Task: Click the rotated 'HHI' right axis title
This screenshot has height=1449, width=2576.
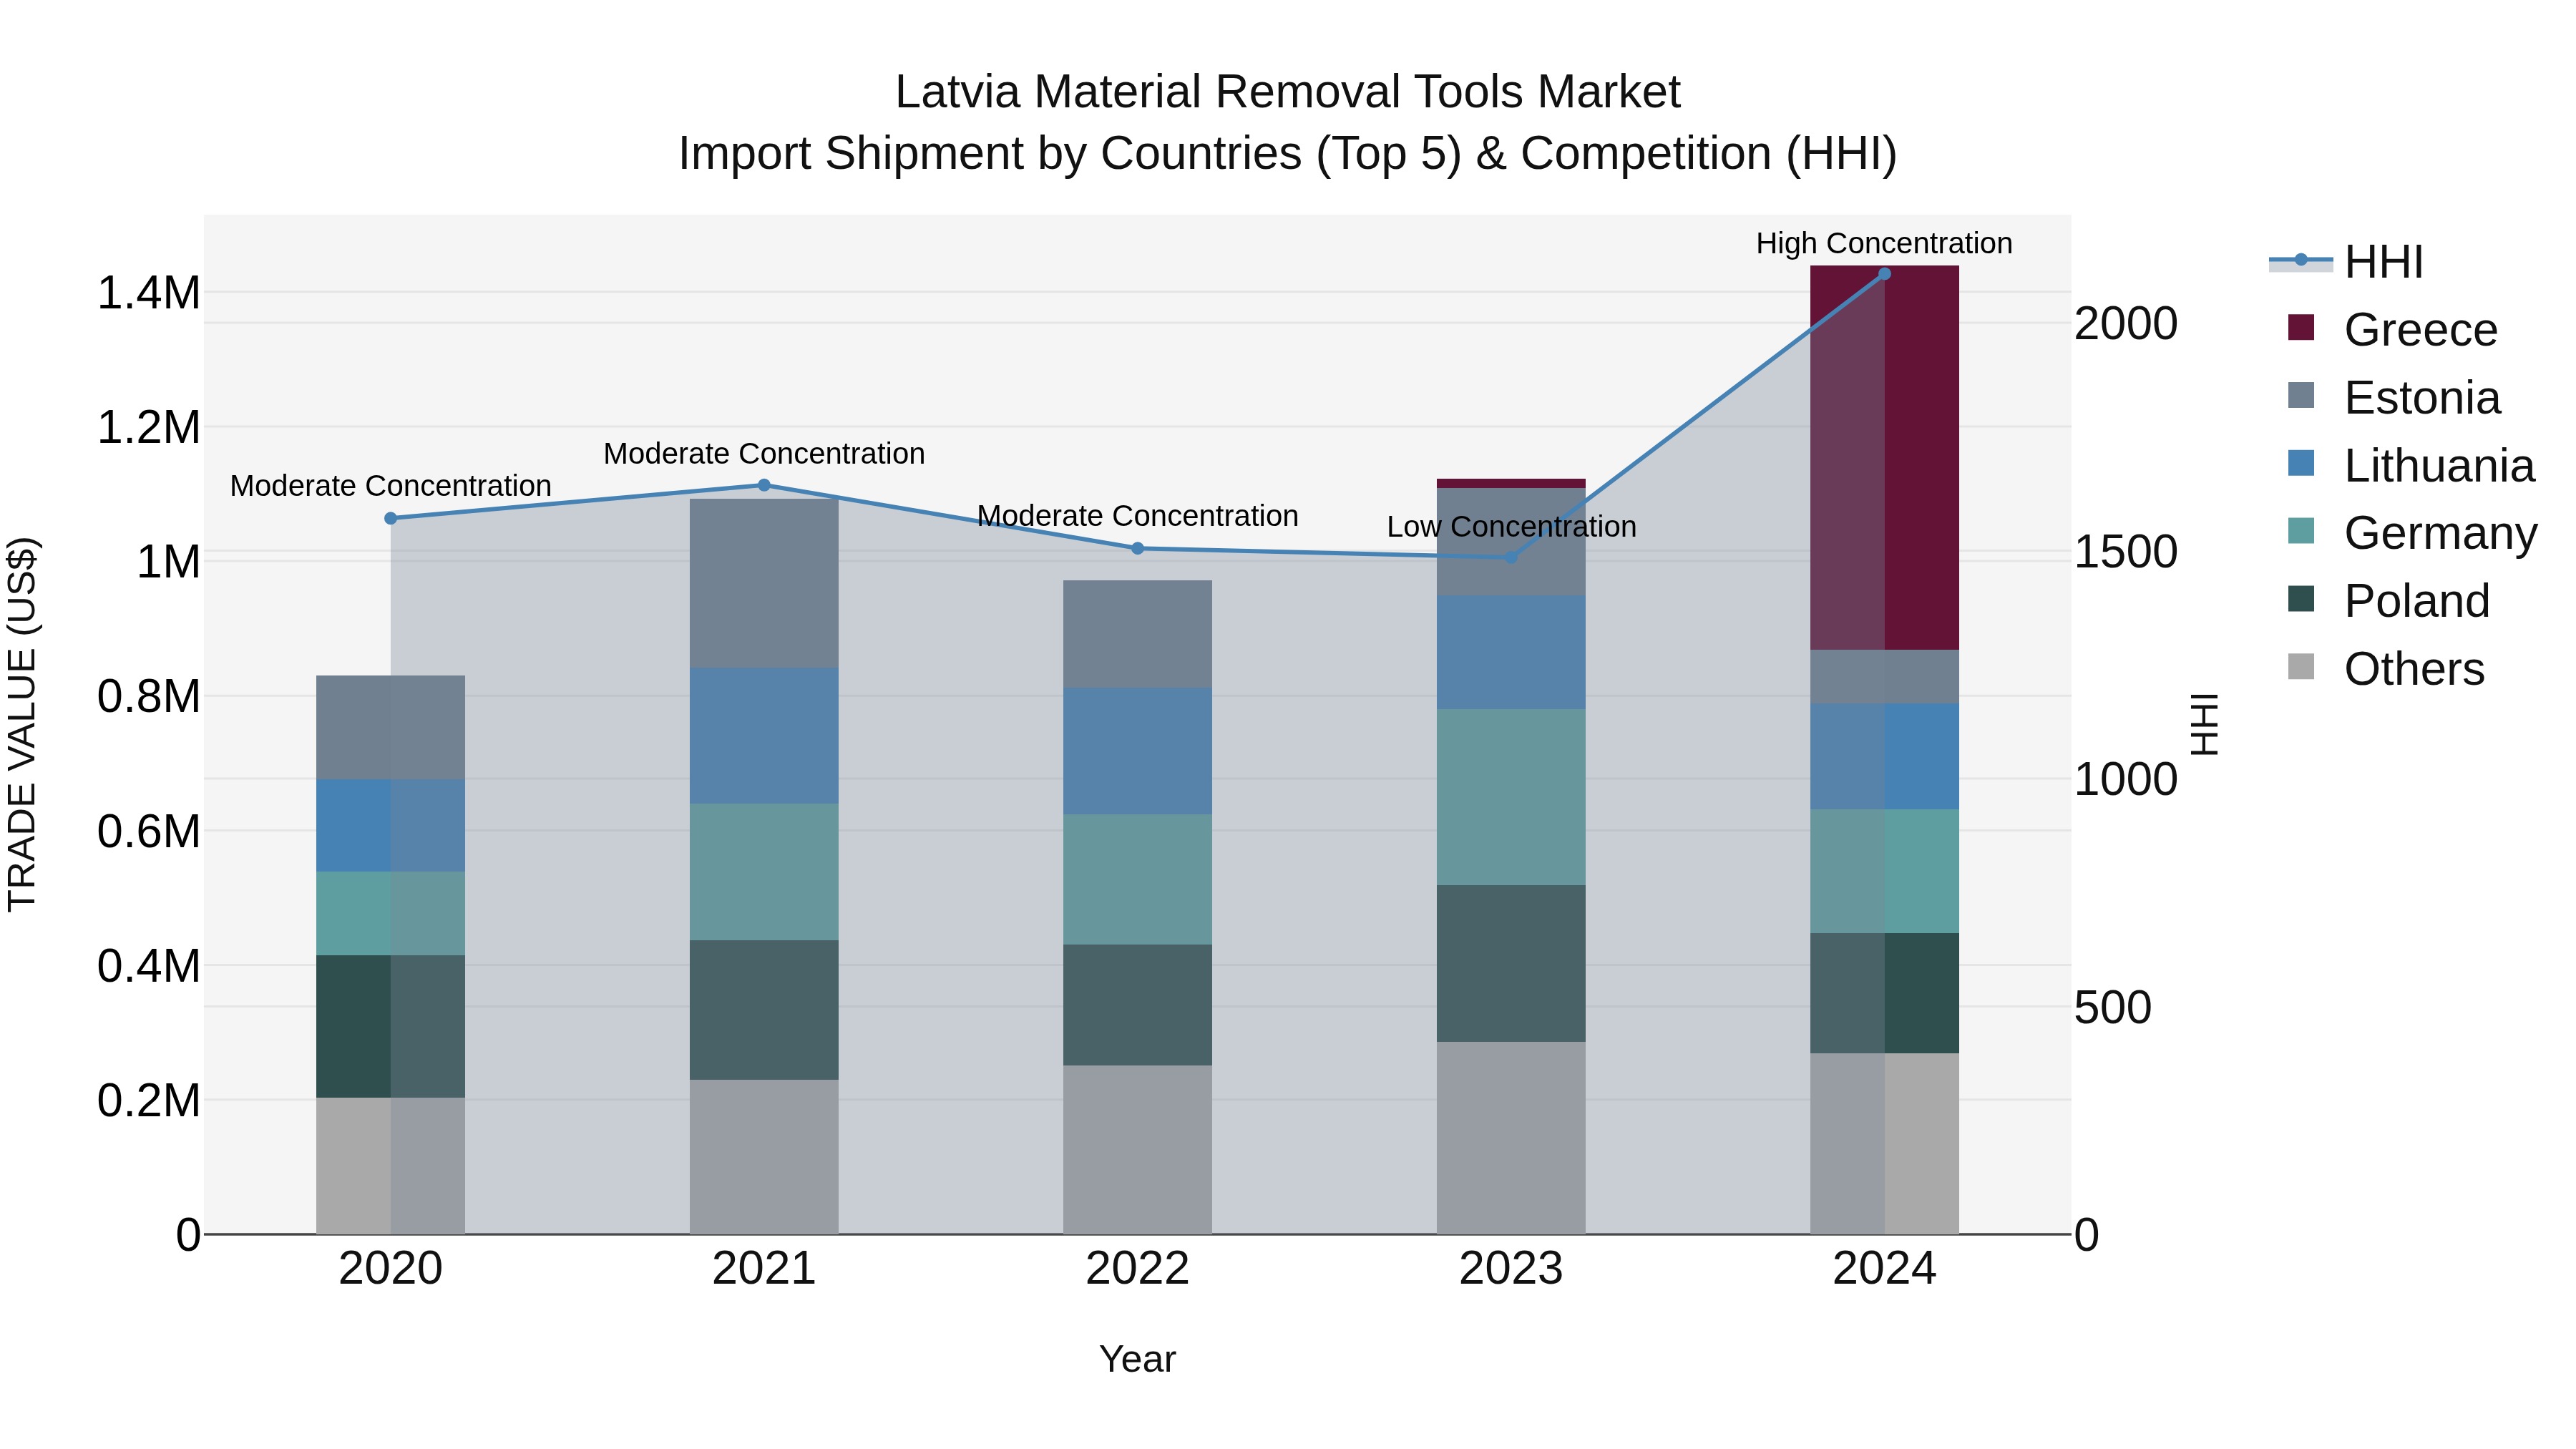Action: 2204,724
